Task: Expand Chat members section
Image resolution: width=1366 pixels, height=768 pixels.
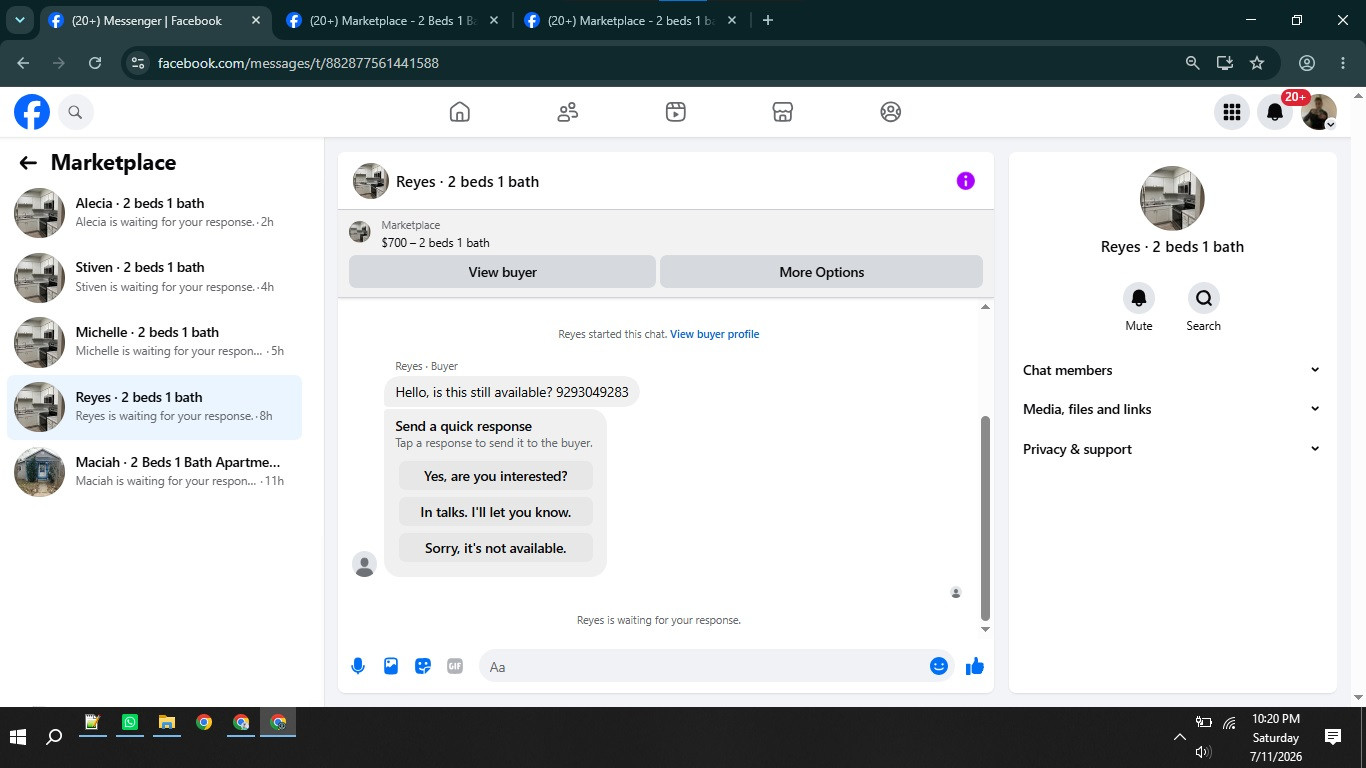Action: 1172,370
